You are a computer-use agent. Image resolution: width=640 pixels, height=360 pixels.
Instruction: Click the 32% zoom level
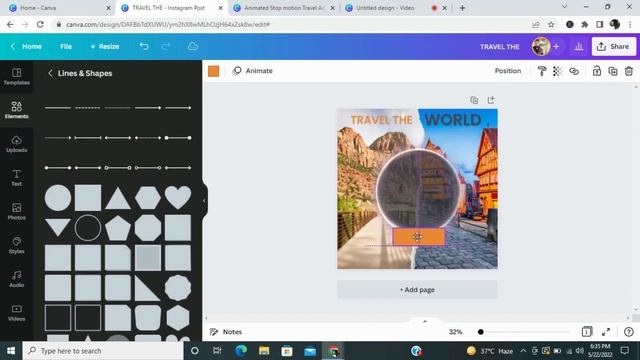(456, 332)
